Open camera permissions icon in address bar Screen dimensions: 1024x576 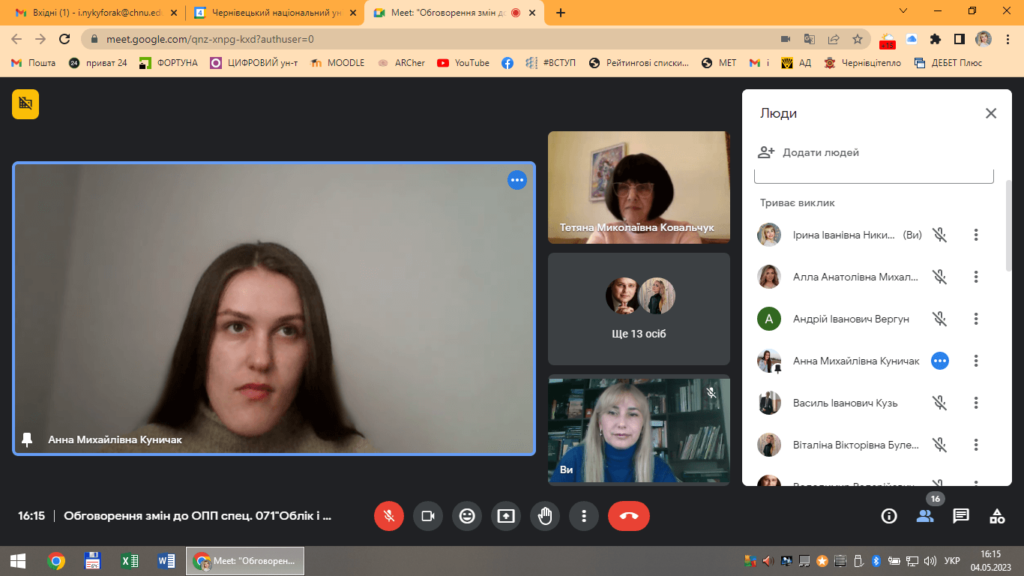click(785, 39)
